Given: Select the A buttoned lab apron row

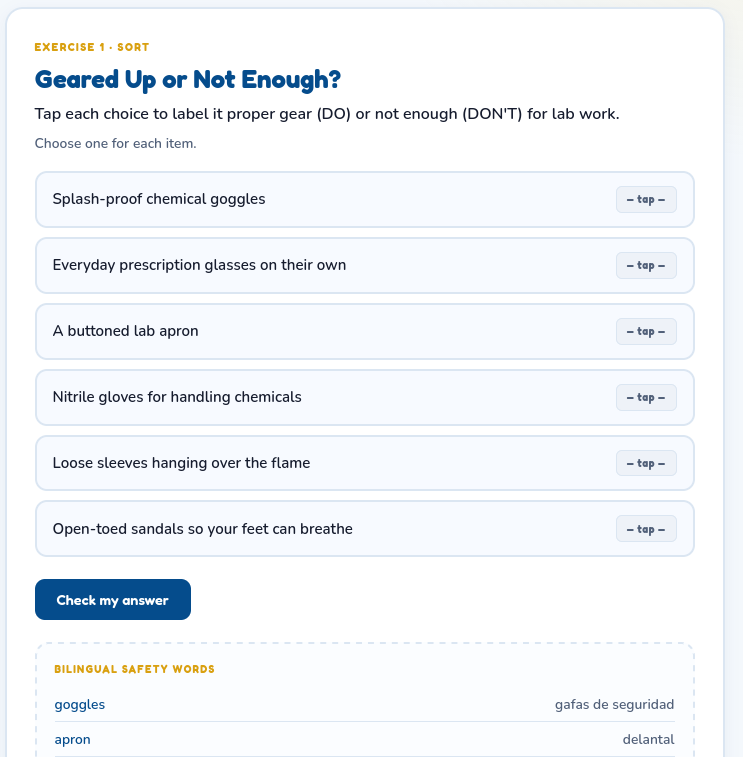Looking at the screenshot, I should click(364, 331).
